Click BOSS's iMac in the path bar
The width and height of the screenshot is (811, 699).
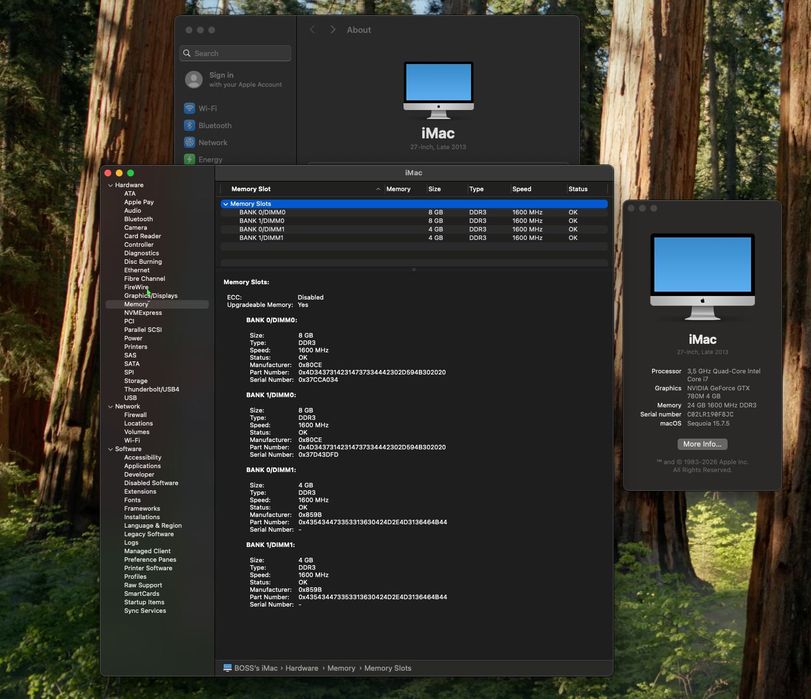pos(256,668)
